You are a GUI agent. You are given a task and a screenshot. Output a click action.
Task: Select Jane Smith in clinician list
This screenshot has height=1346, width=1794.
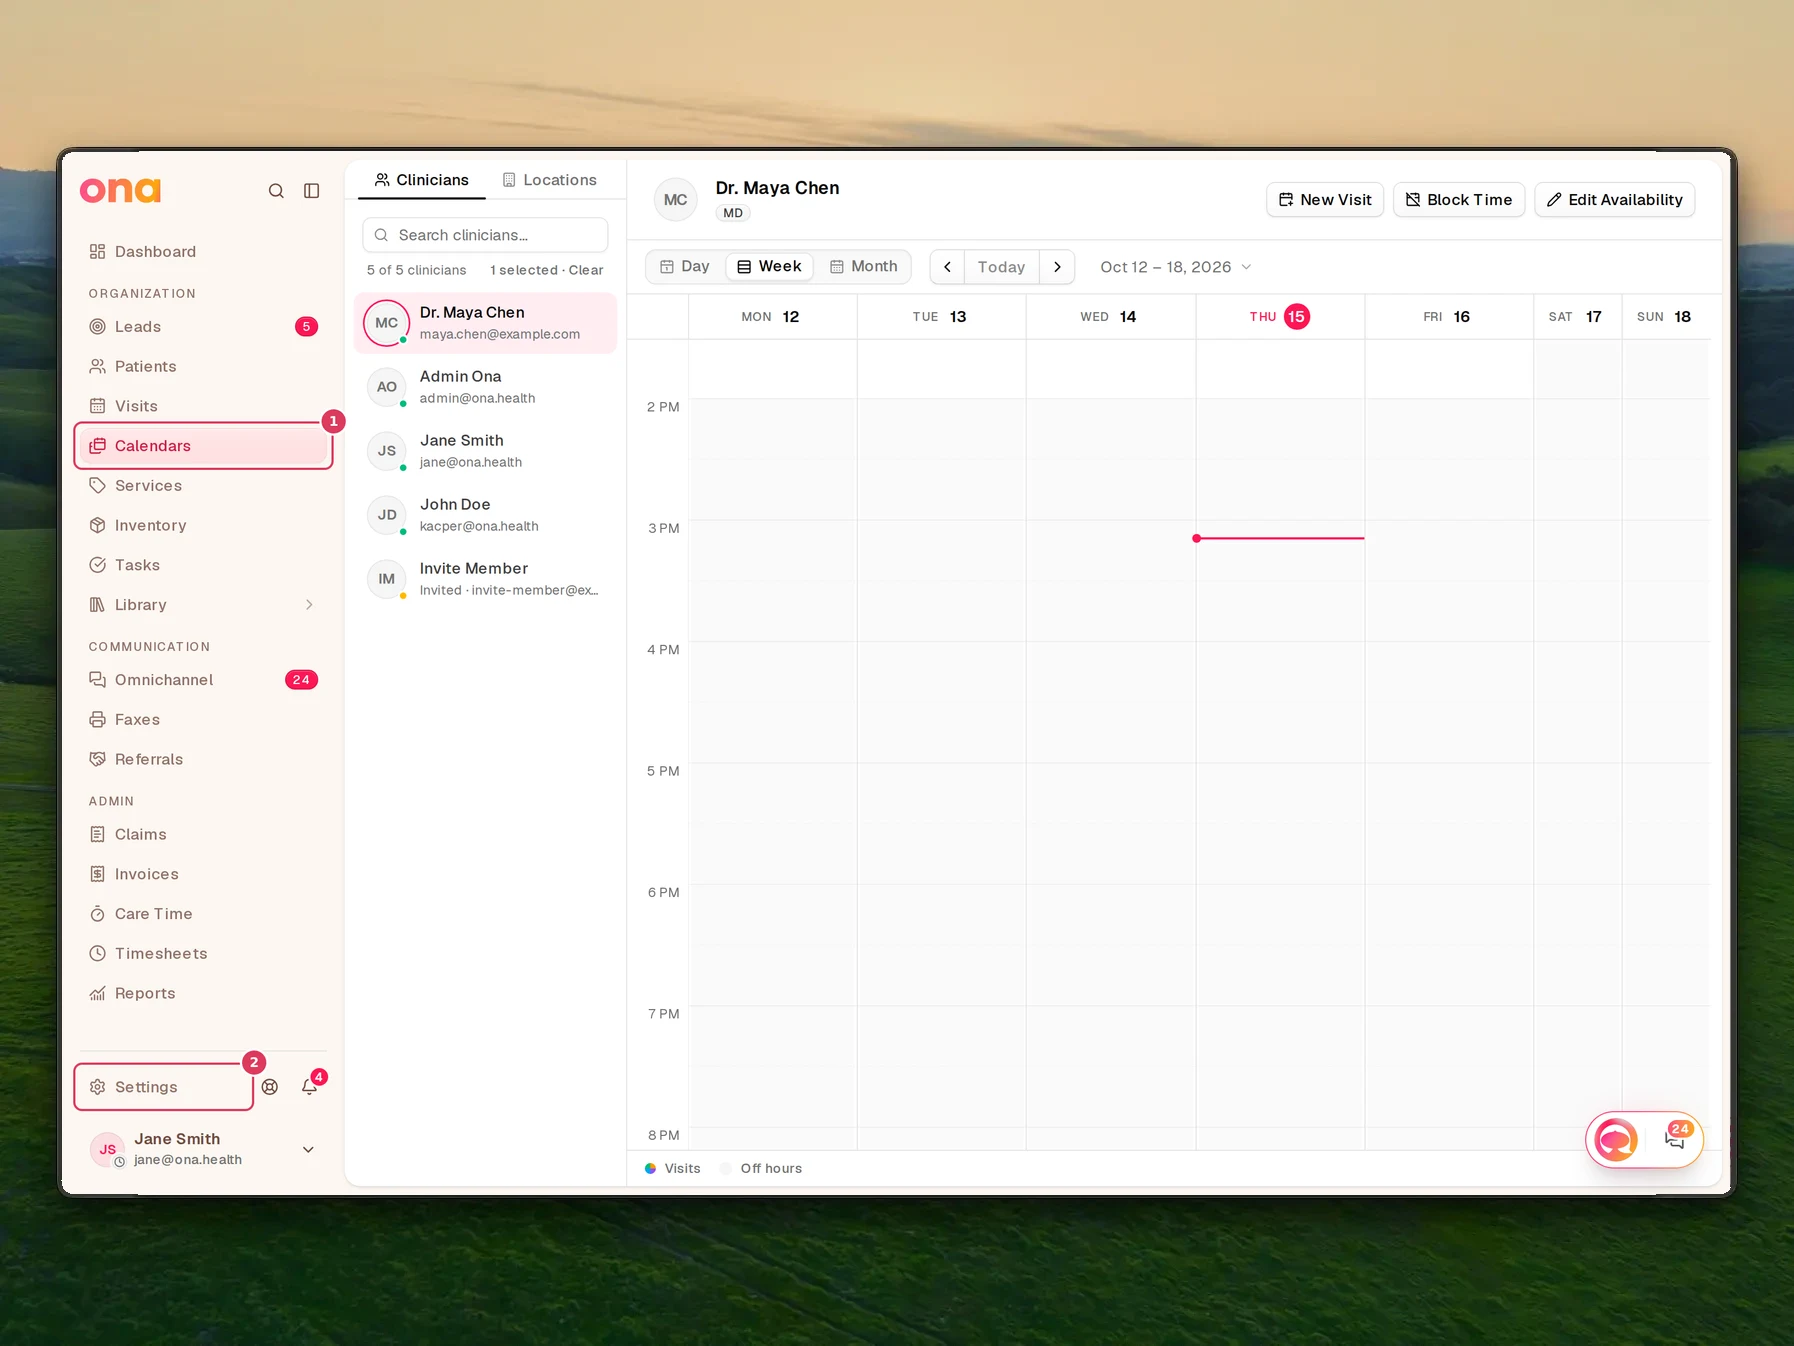485,451
